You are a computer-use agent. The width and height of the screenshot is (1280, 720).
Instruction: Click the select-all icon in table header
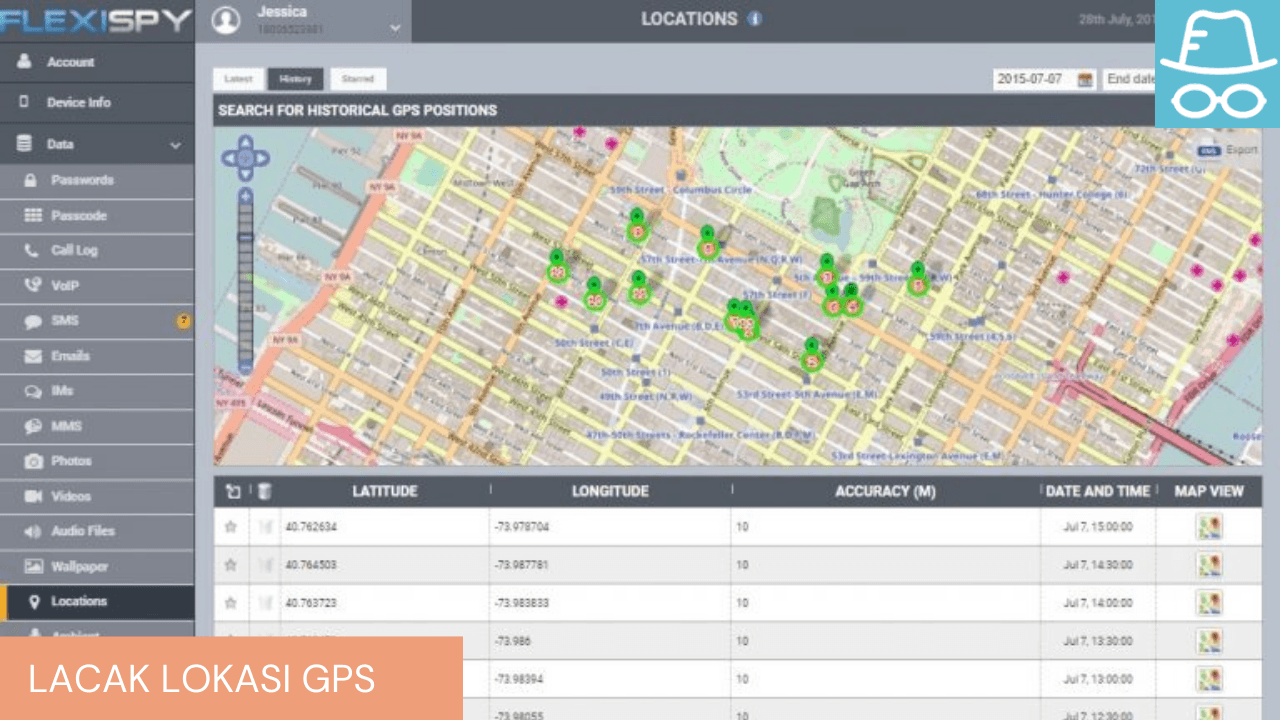232,491
